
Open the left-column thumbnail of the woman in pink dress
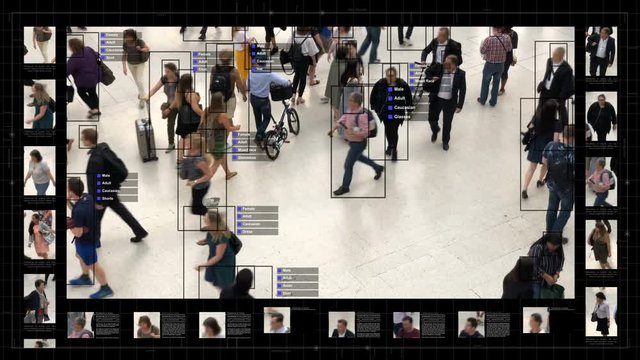coord(40,235)
